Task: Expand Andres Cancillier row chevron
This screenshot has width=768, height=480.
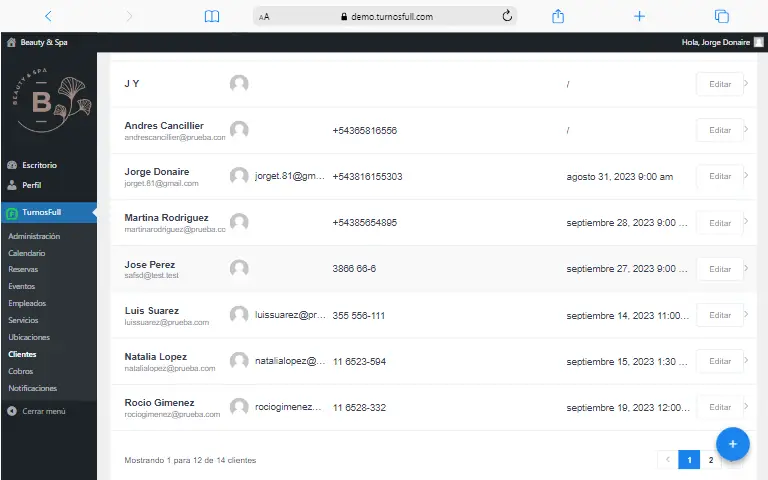Action: pyautogui.click(x=746, y=130)
